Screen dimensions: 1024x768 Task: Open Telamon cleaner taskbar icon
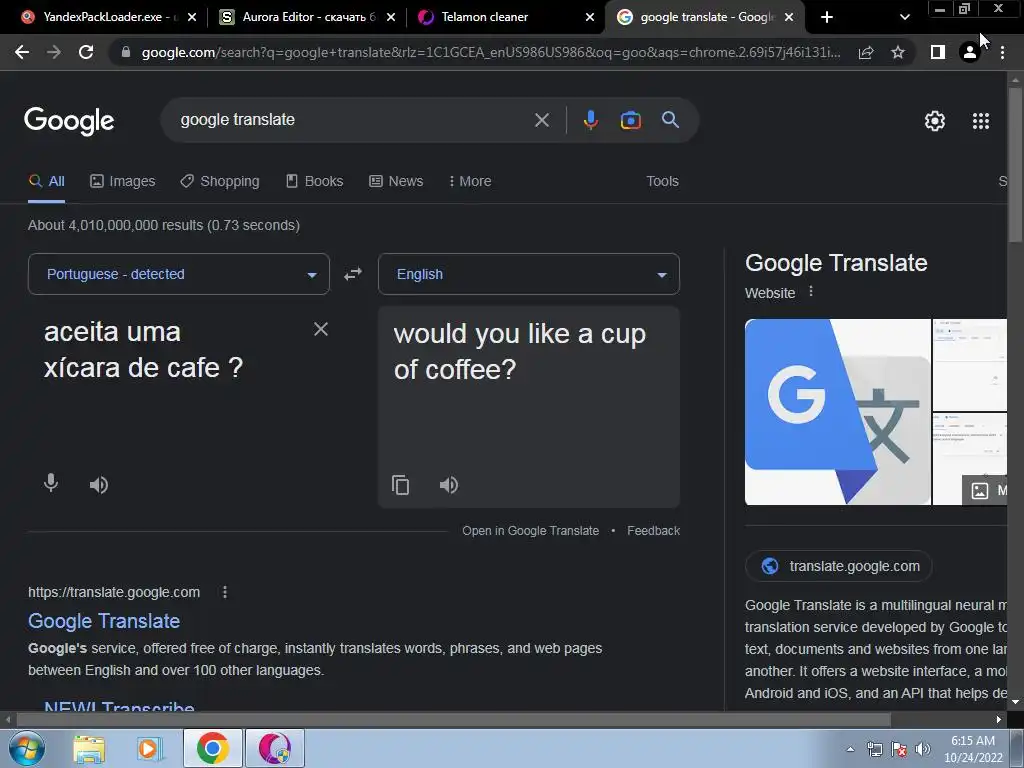[x=274, y=748]
